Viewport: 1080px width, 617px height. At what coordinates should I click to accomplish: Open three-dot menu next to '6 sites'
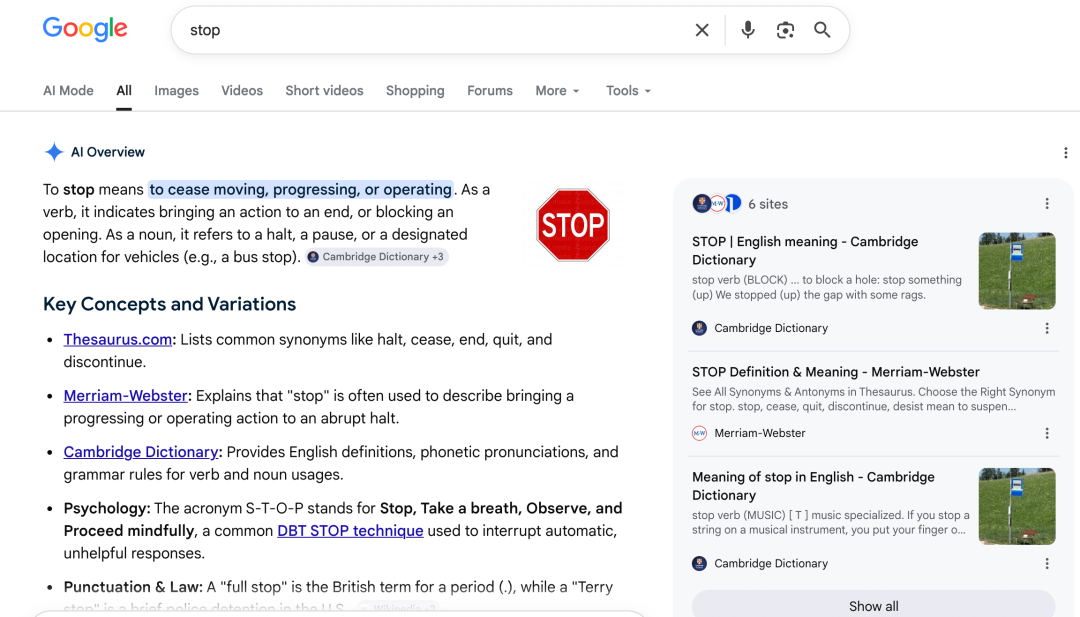[1047, 204]
